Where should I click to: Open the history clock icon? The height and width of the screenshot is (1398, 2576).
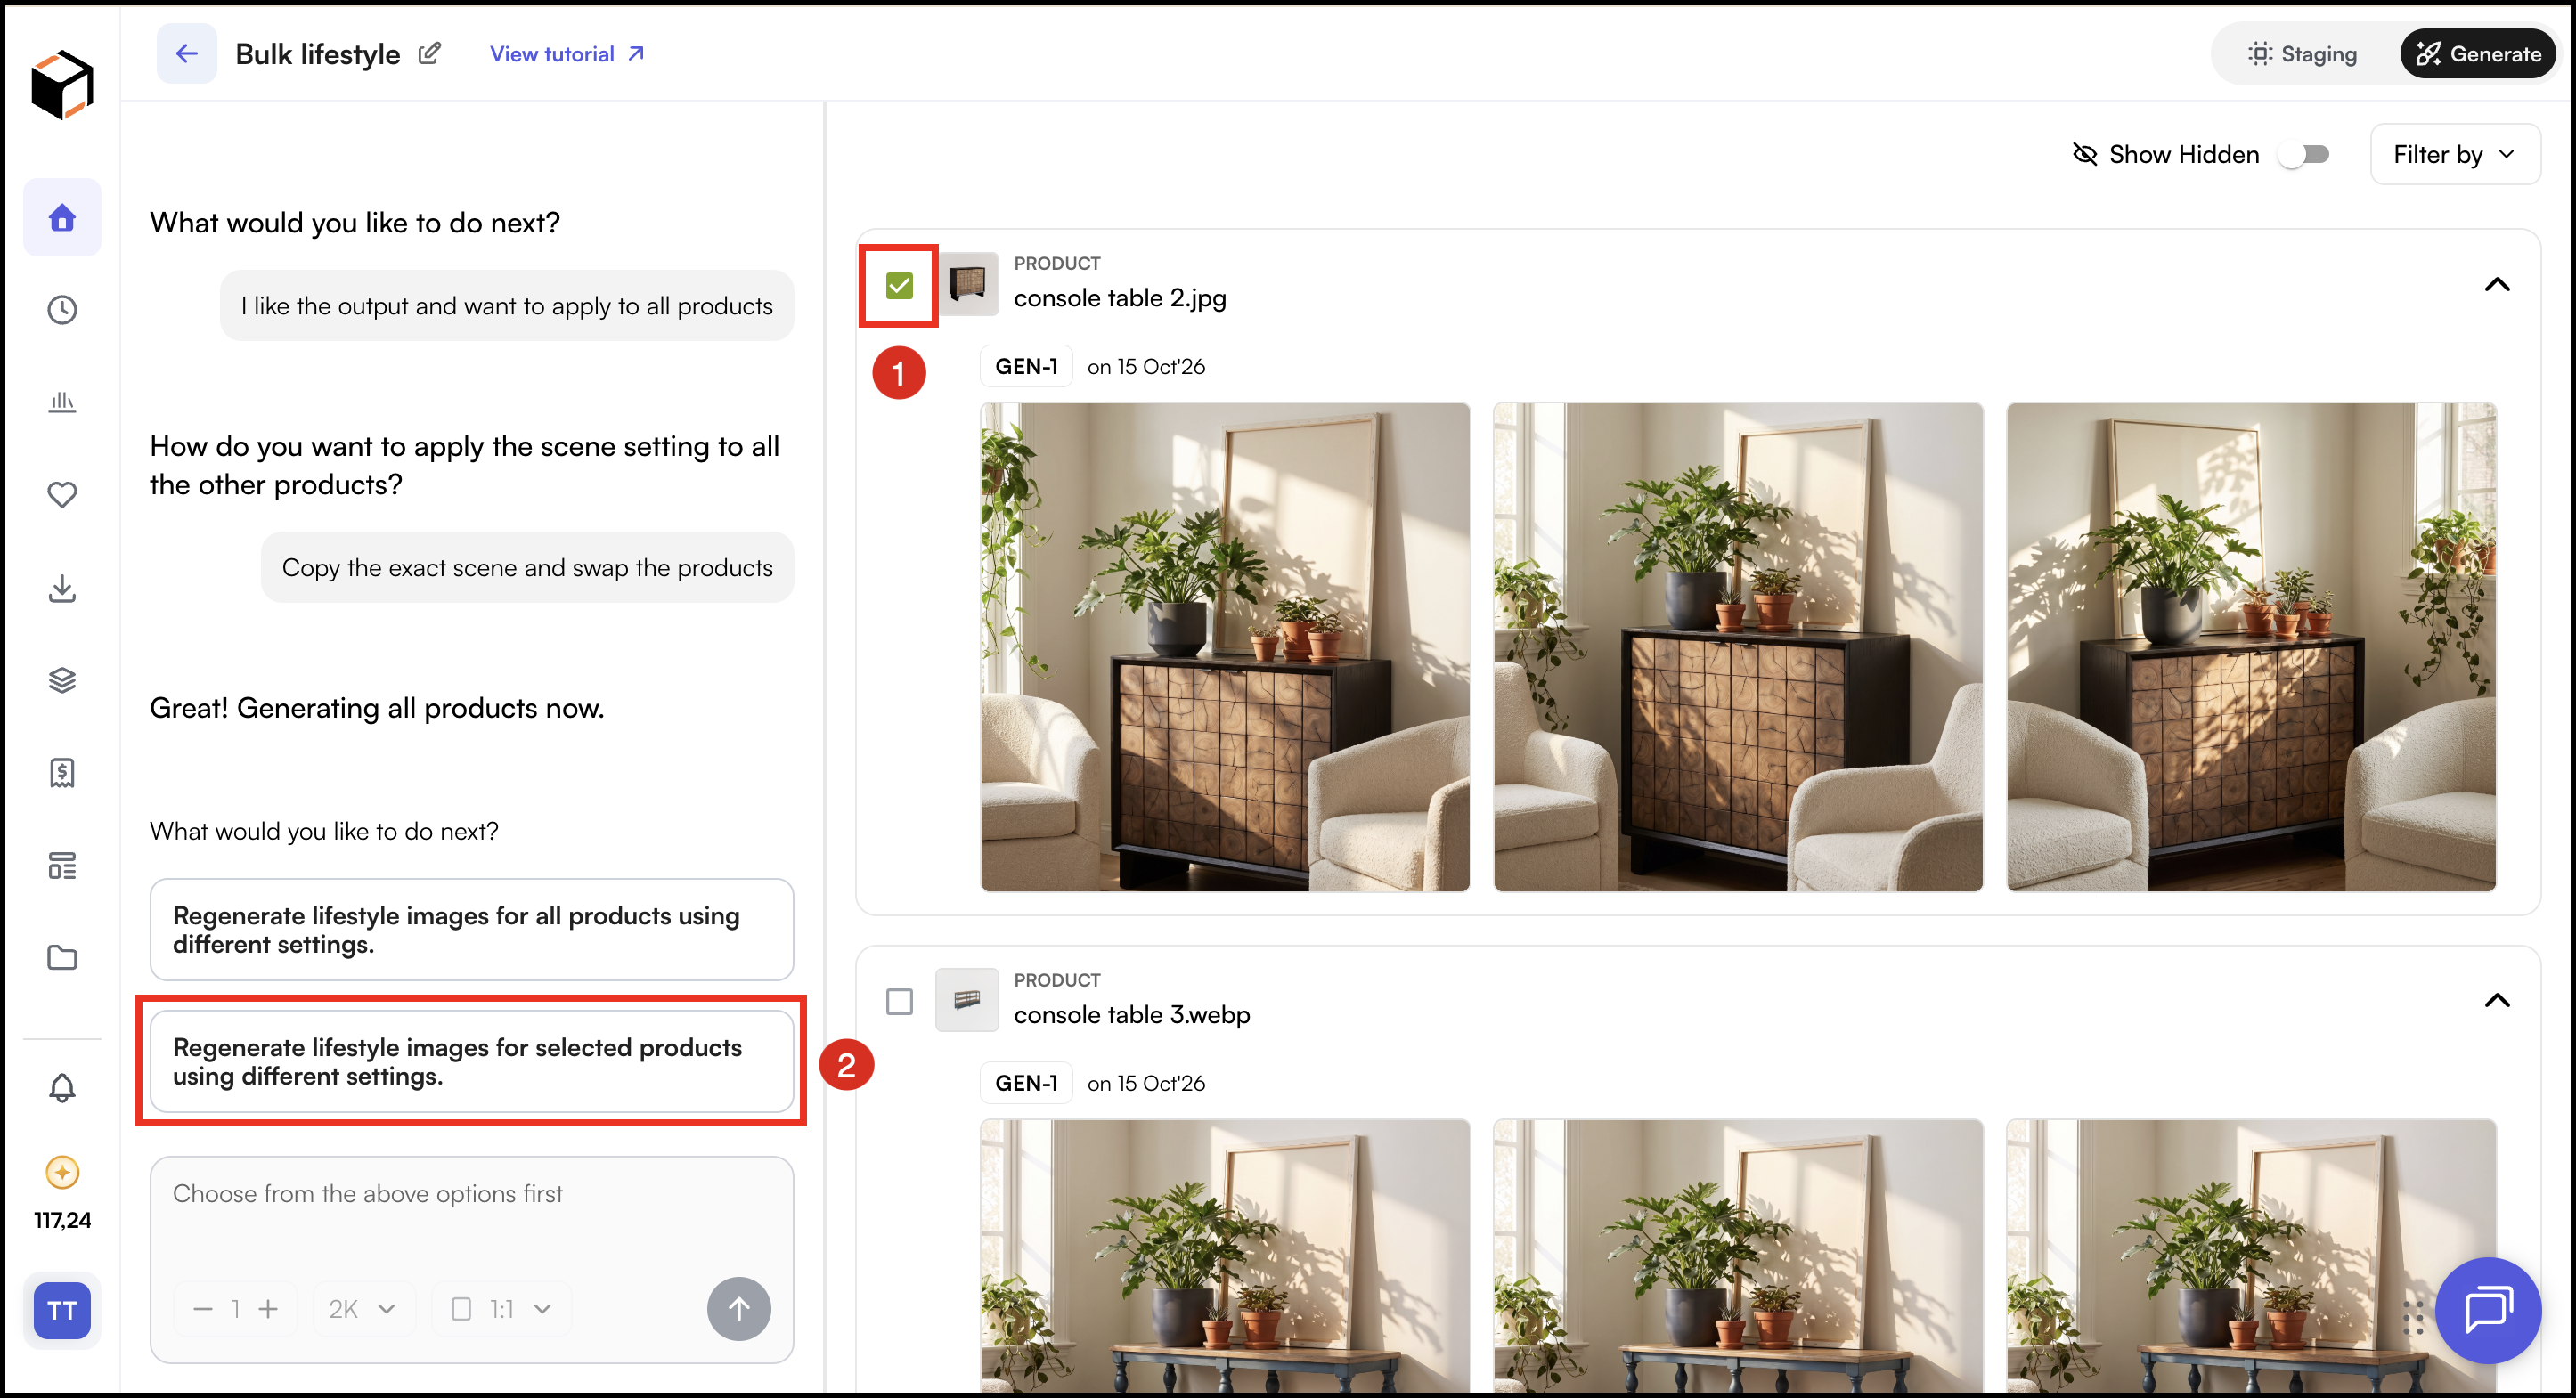click(62, 310)
